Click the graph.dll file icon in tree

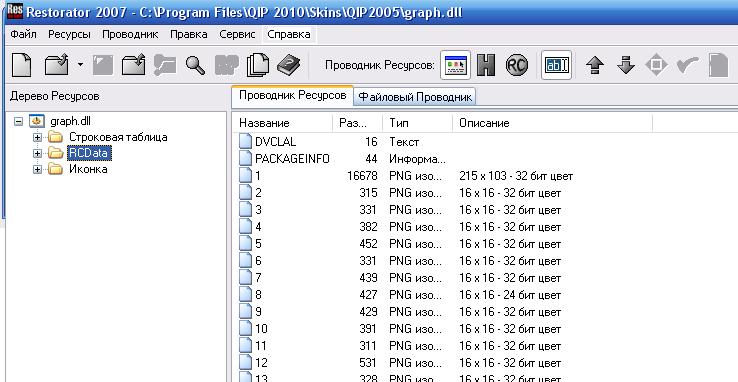pyautogui.click(x=37, y=121)
